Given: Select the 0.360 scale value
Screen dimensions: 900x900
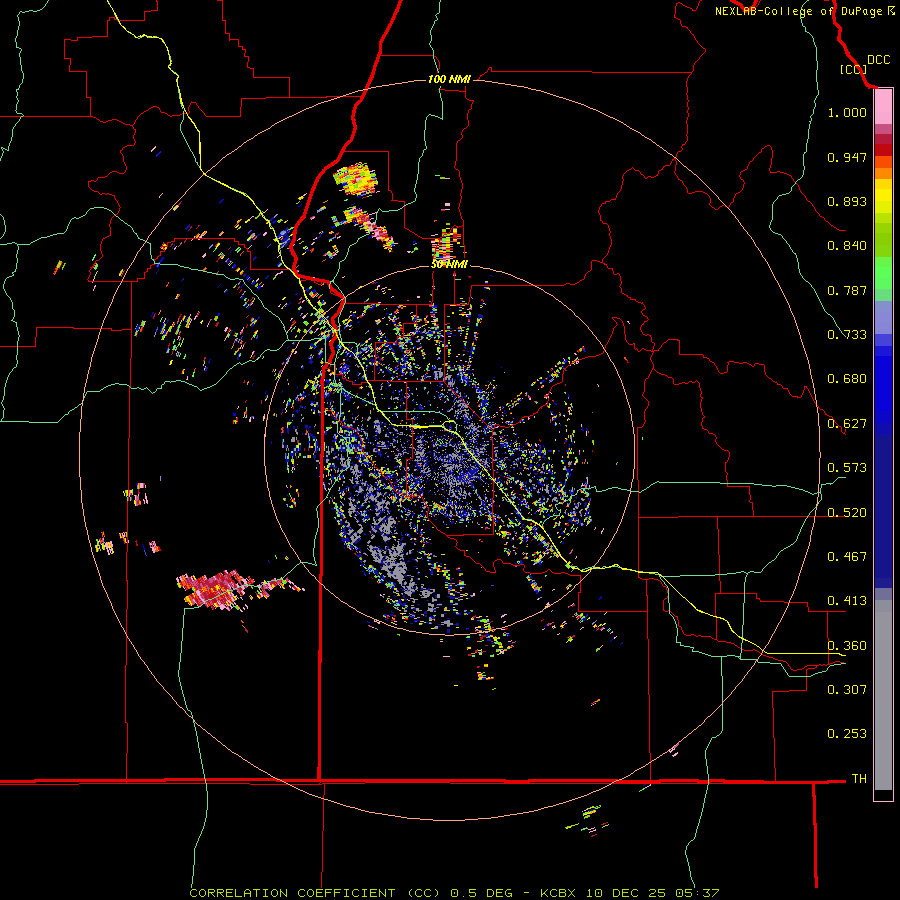Looking at the screenshot, I should [847, 646].
